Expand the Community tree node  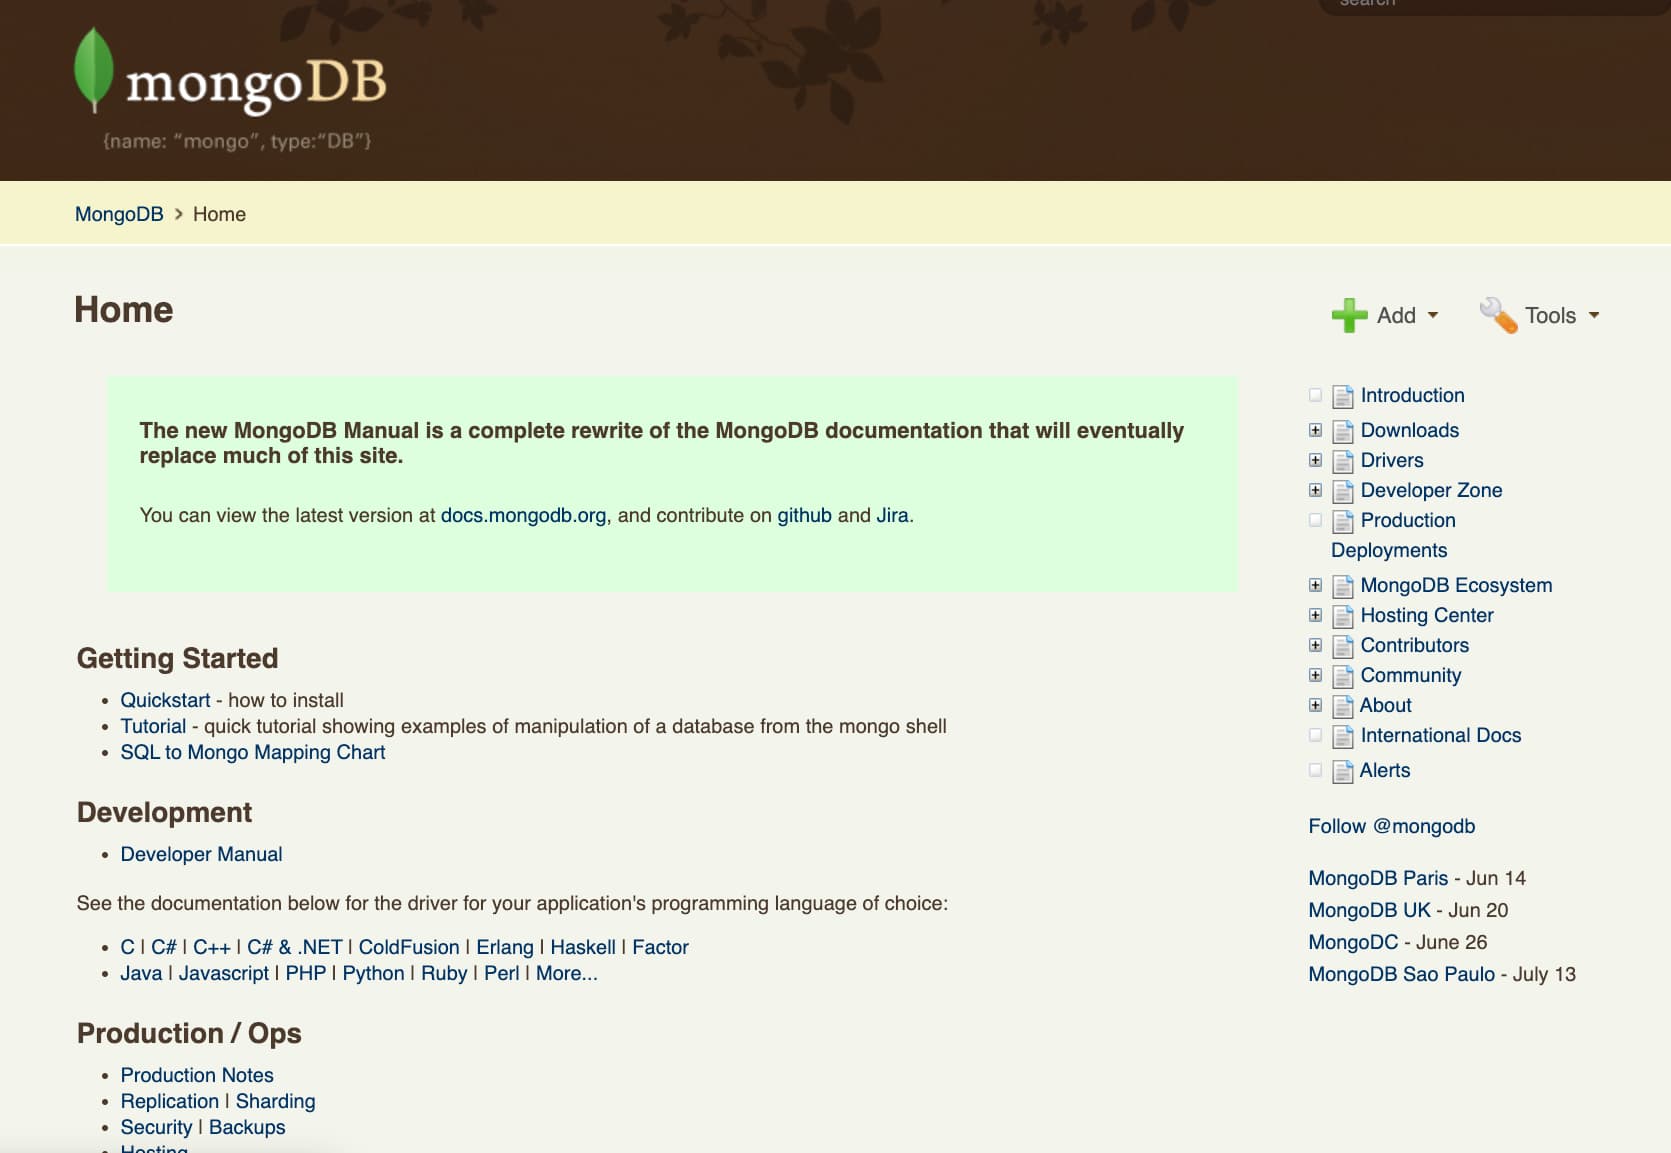click(1315, 675)
